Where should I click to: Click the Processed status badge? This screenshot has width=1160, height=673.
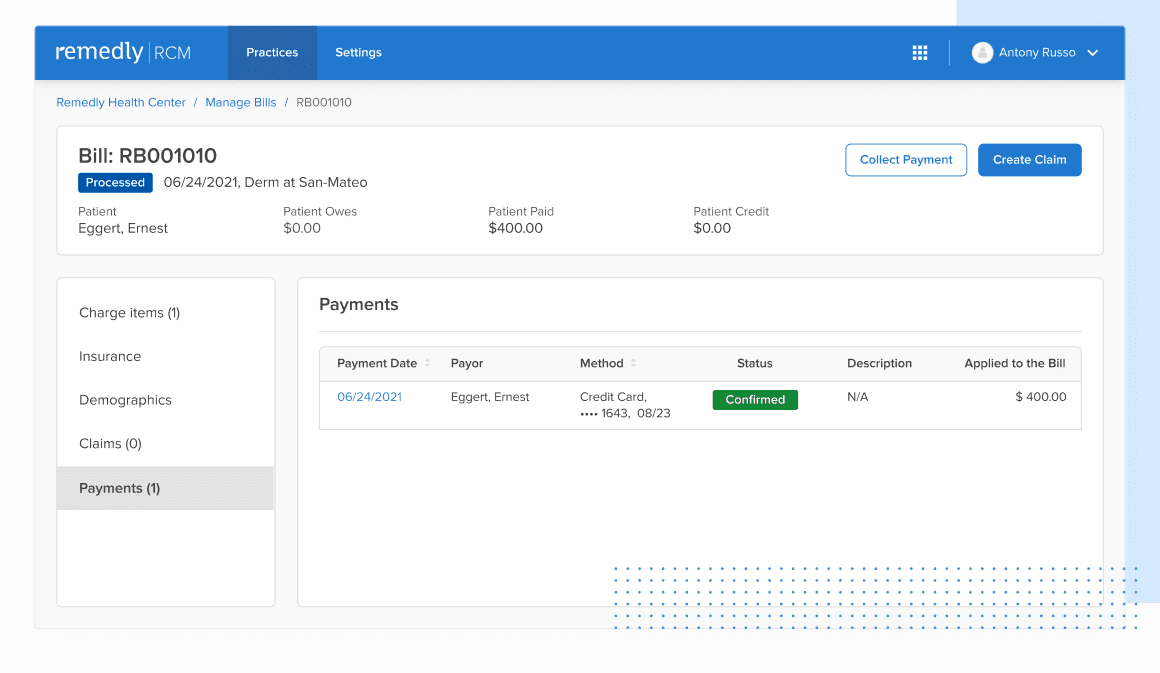pos(115,183)
